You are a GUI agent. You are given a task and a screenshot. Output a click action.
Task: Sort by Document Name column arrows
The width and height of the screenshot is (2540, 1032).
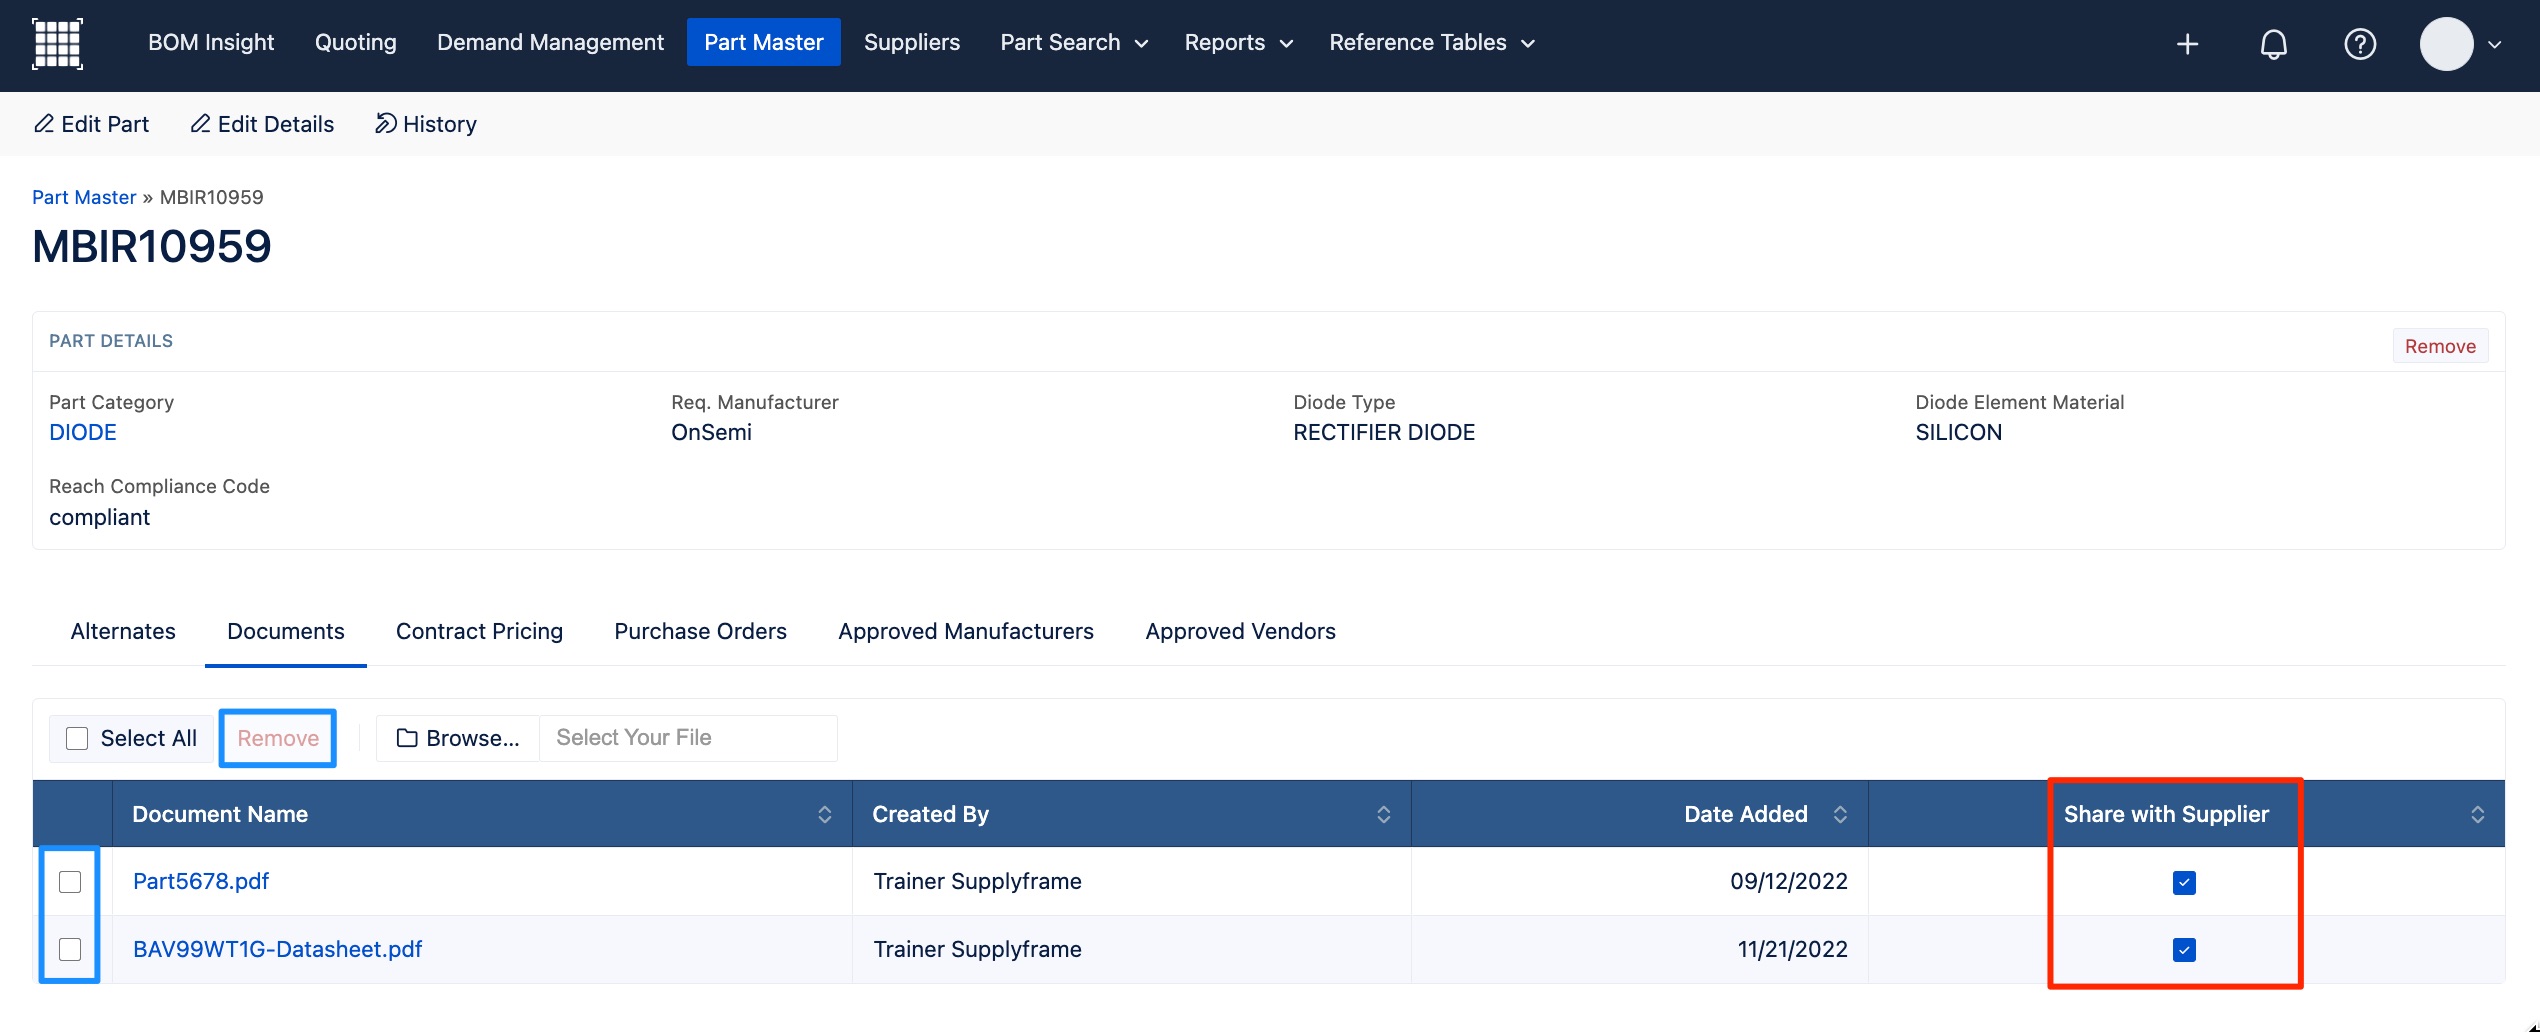click(824, 814)
